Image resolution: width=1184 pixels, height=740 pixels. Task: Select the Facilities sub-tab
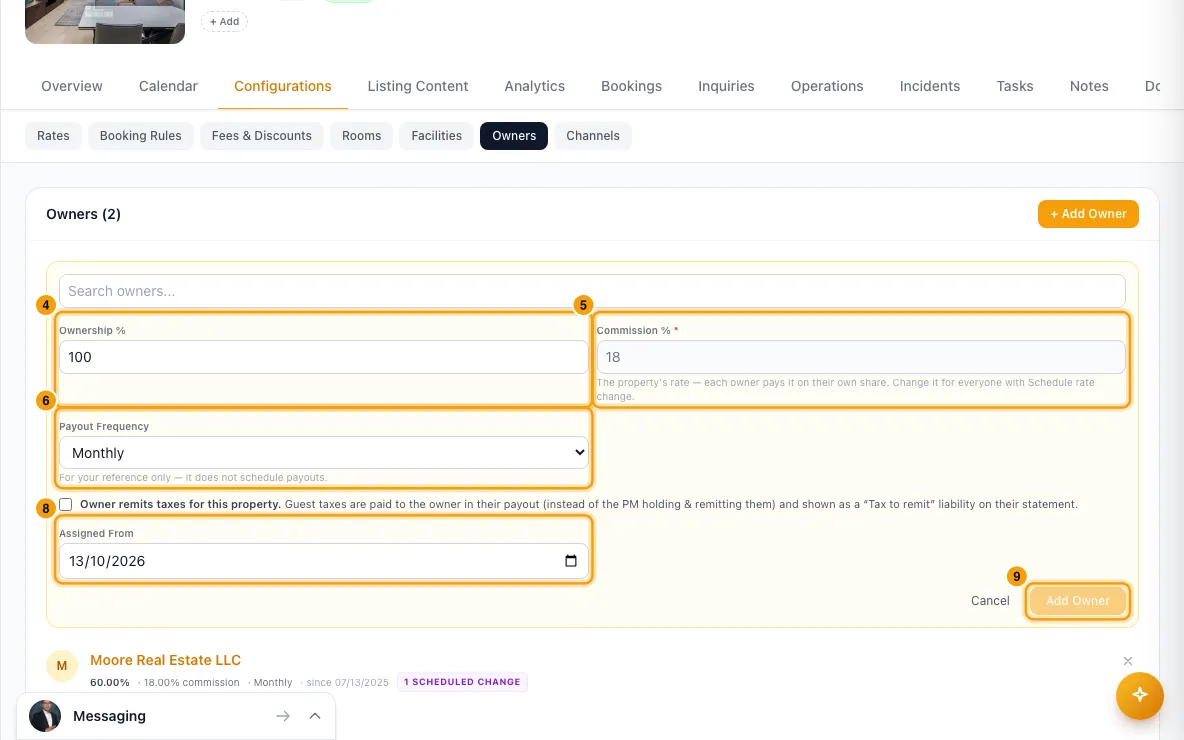pyautogui.click(x=436, y=136)
